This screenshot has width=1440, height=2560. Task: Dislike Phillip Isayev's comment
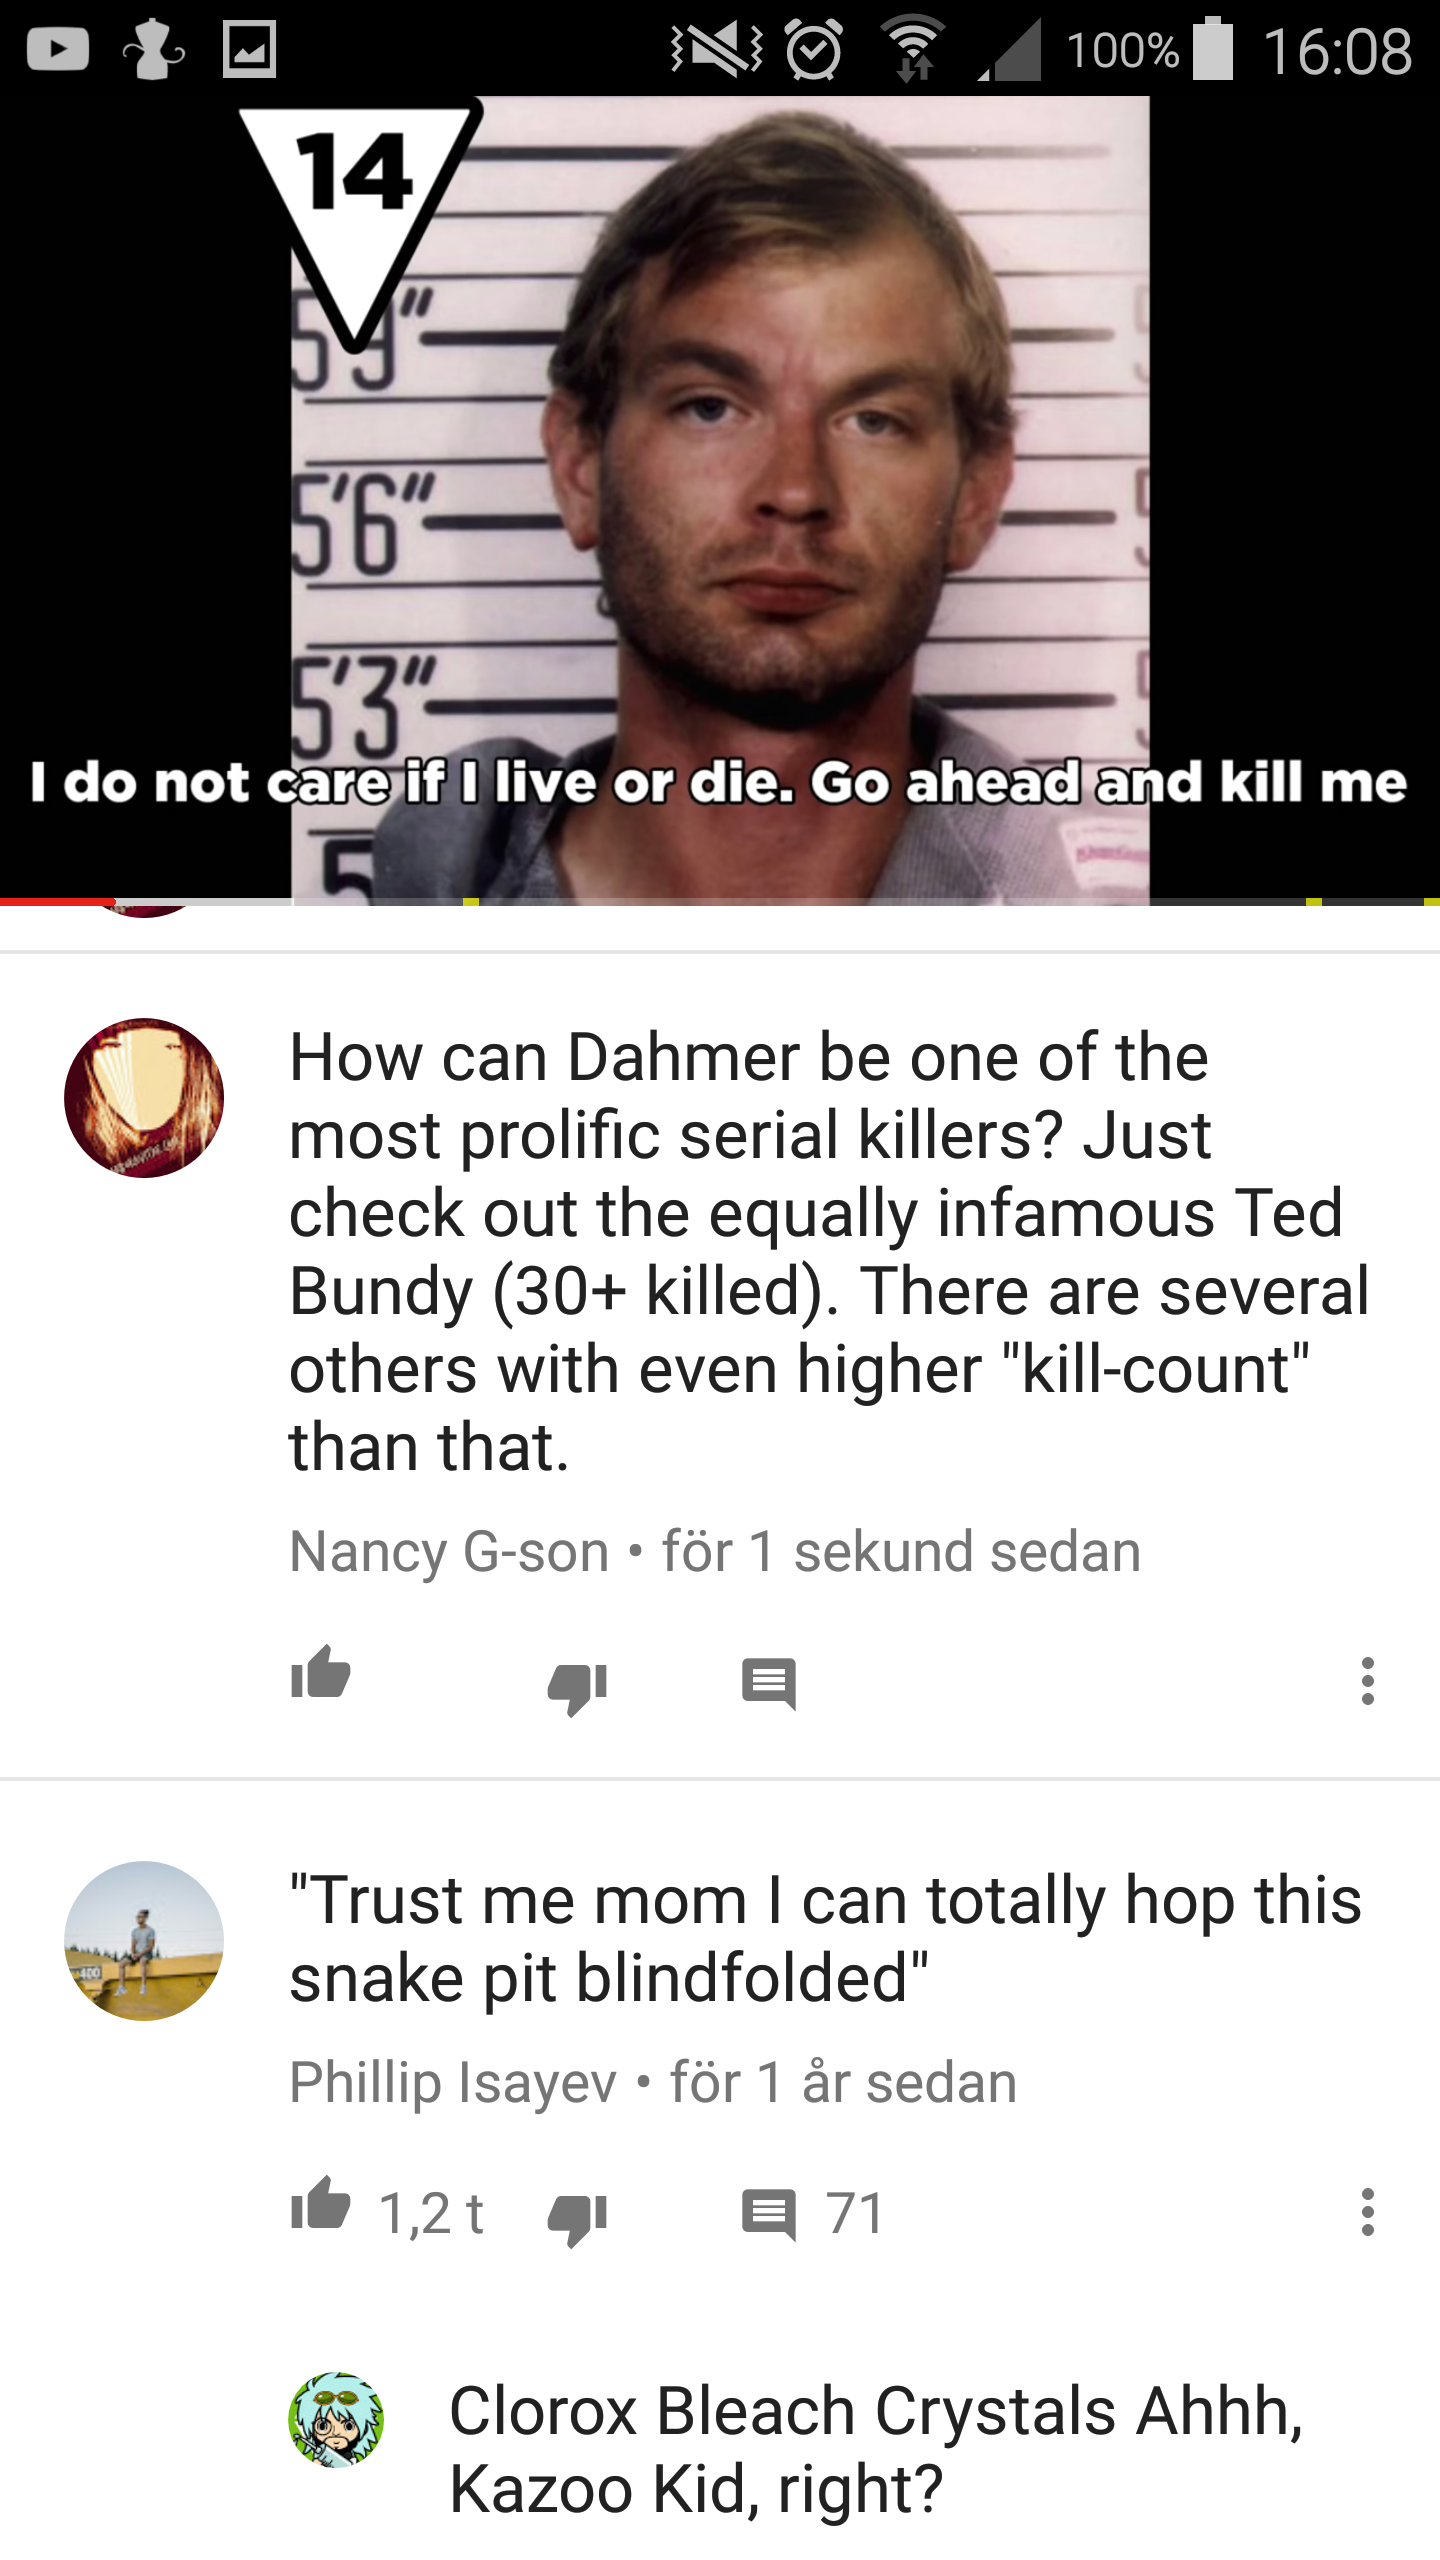pos(577,2220)
